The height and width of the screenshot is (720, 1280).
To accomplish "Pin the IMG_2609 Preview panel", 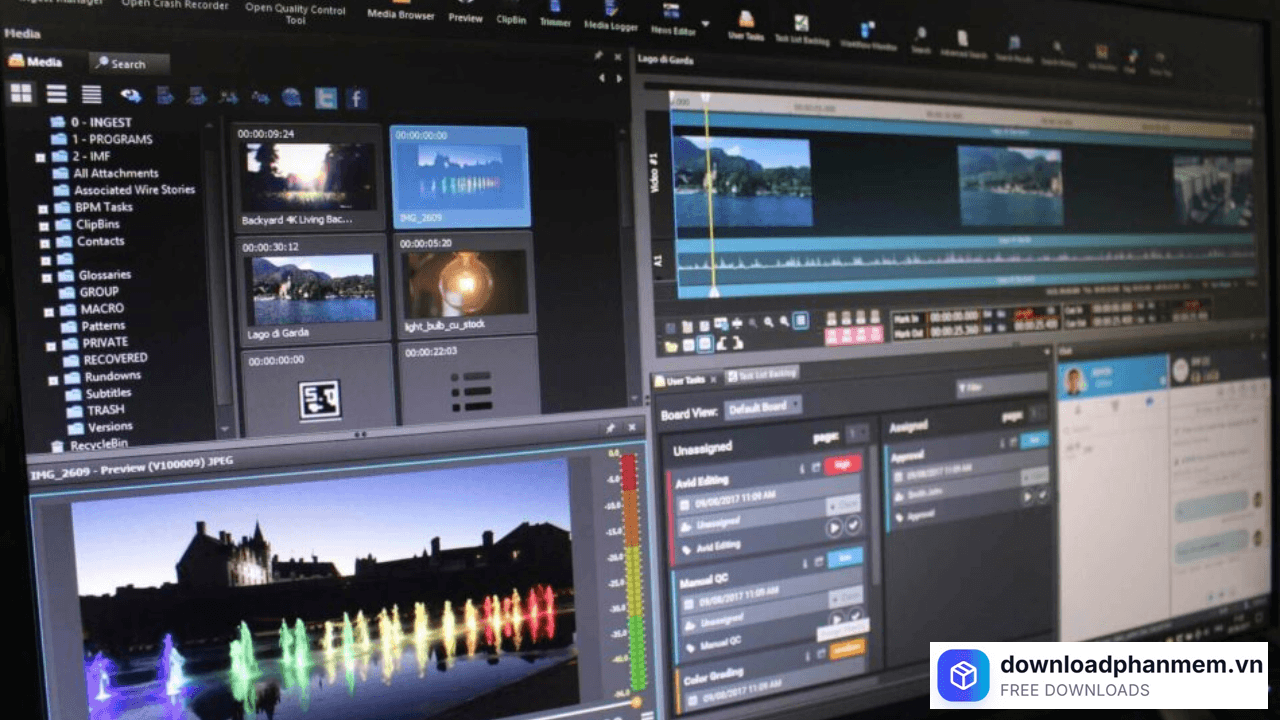I will click(x=610, y=428).
